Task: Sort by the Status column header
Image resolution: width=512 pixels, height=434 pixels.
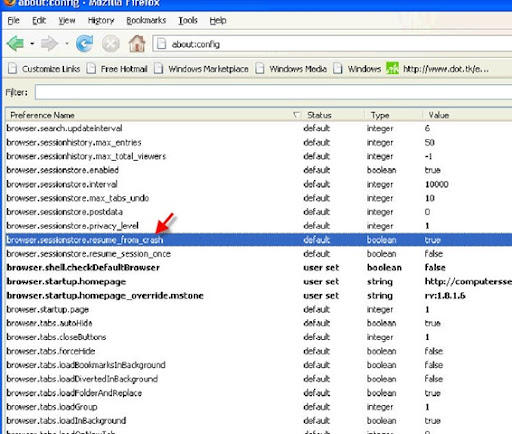Action: coord(333,115)
